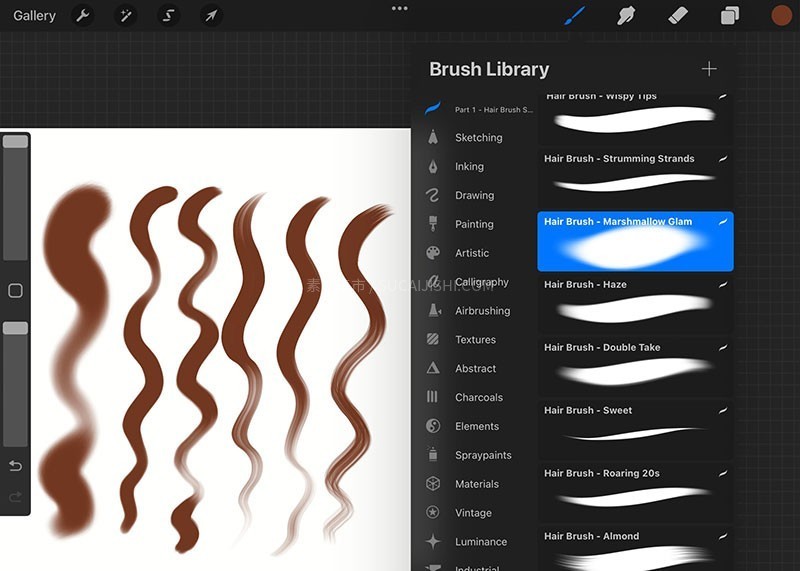Open the Abstract brush set
Screen dimensions: 800x571
[x=476, y=368]
